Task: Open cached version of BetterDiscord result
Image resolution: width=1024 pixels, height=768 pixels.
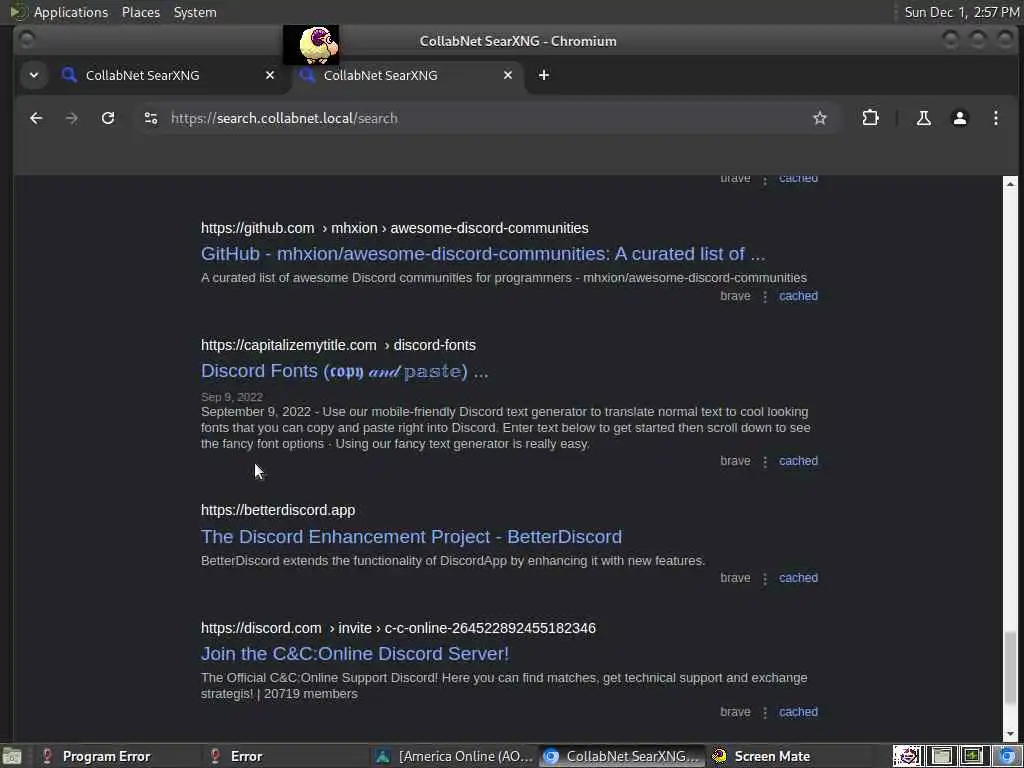Action: pos(798,578)
